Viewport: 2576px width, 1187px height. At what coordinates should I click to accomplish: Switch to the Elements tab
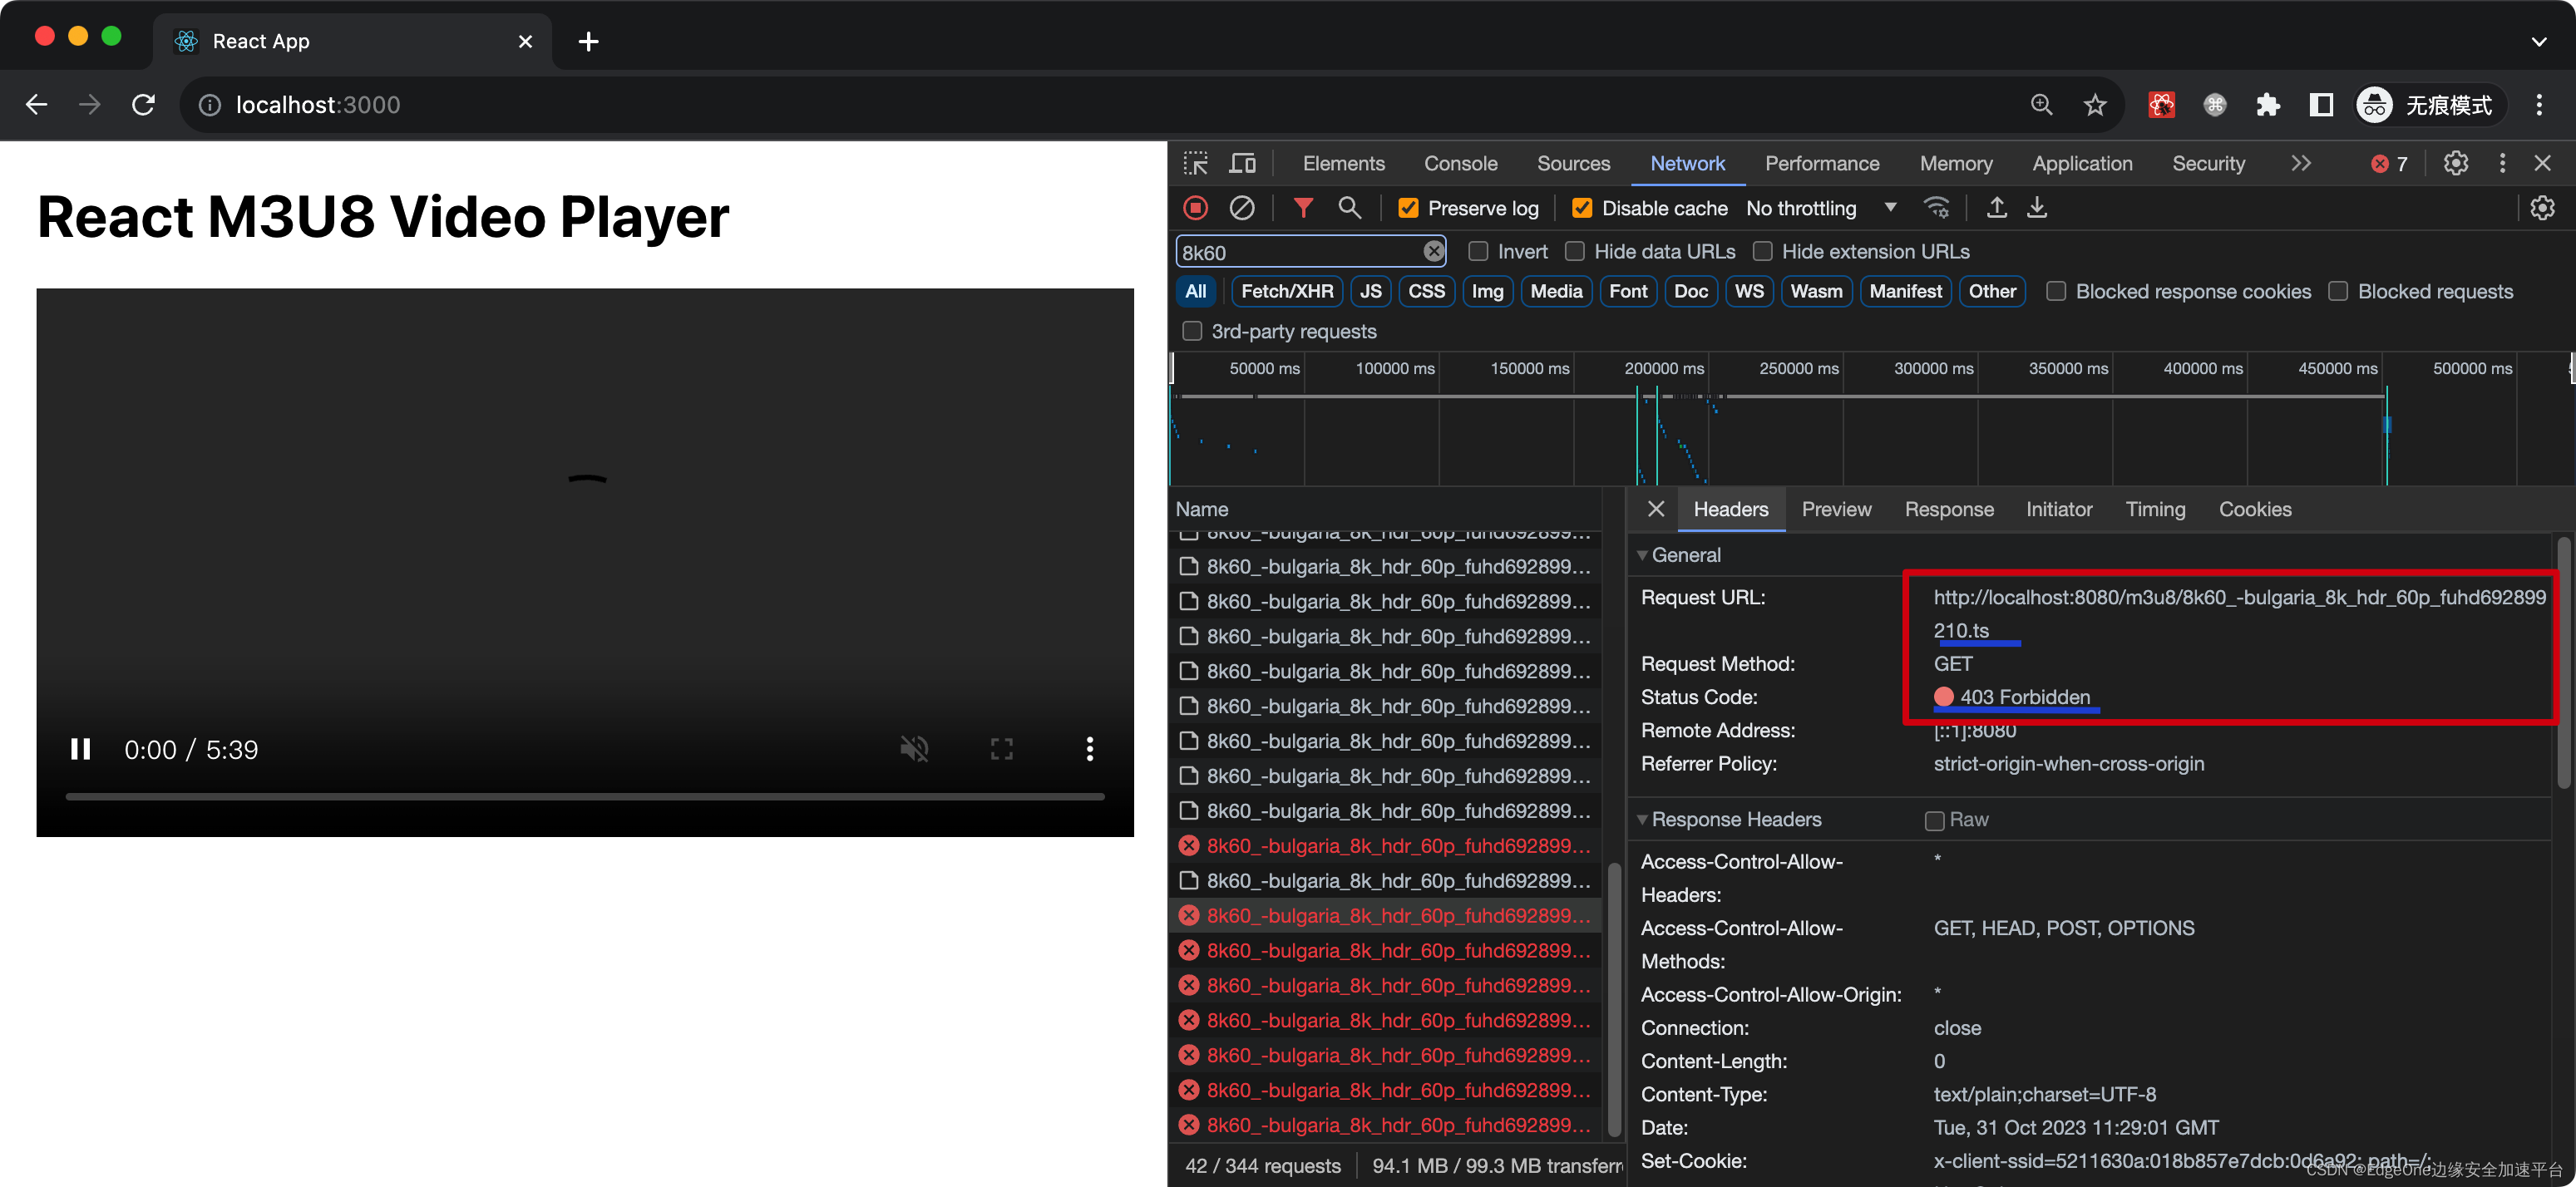(x=1343, y=163)
